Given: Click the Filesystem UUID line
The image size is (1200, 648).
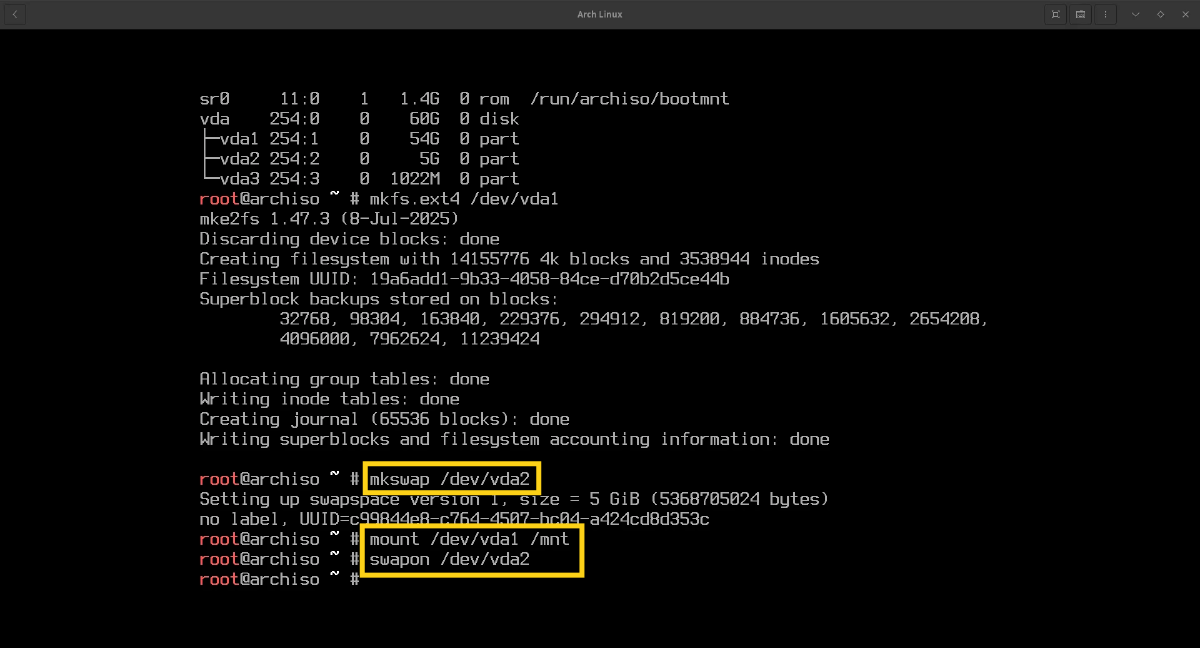Looking at the screenshot, I should (x=464, y=279).
